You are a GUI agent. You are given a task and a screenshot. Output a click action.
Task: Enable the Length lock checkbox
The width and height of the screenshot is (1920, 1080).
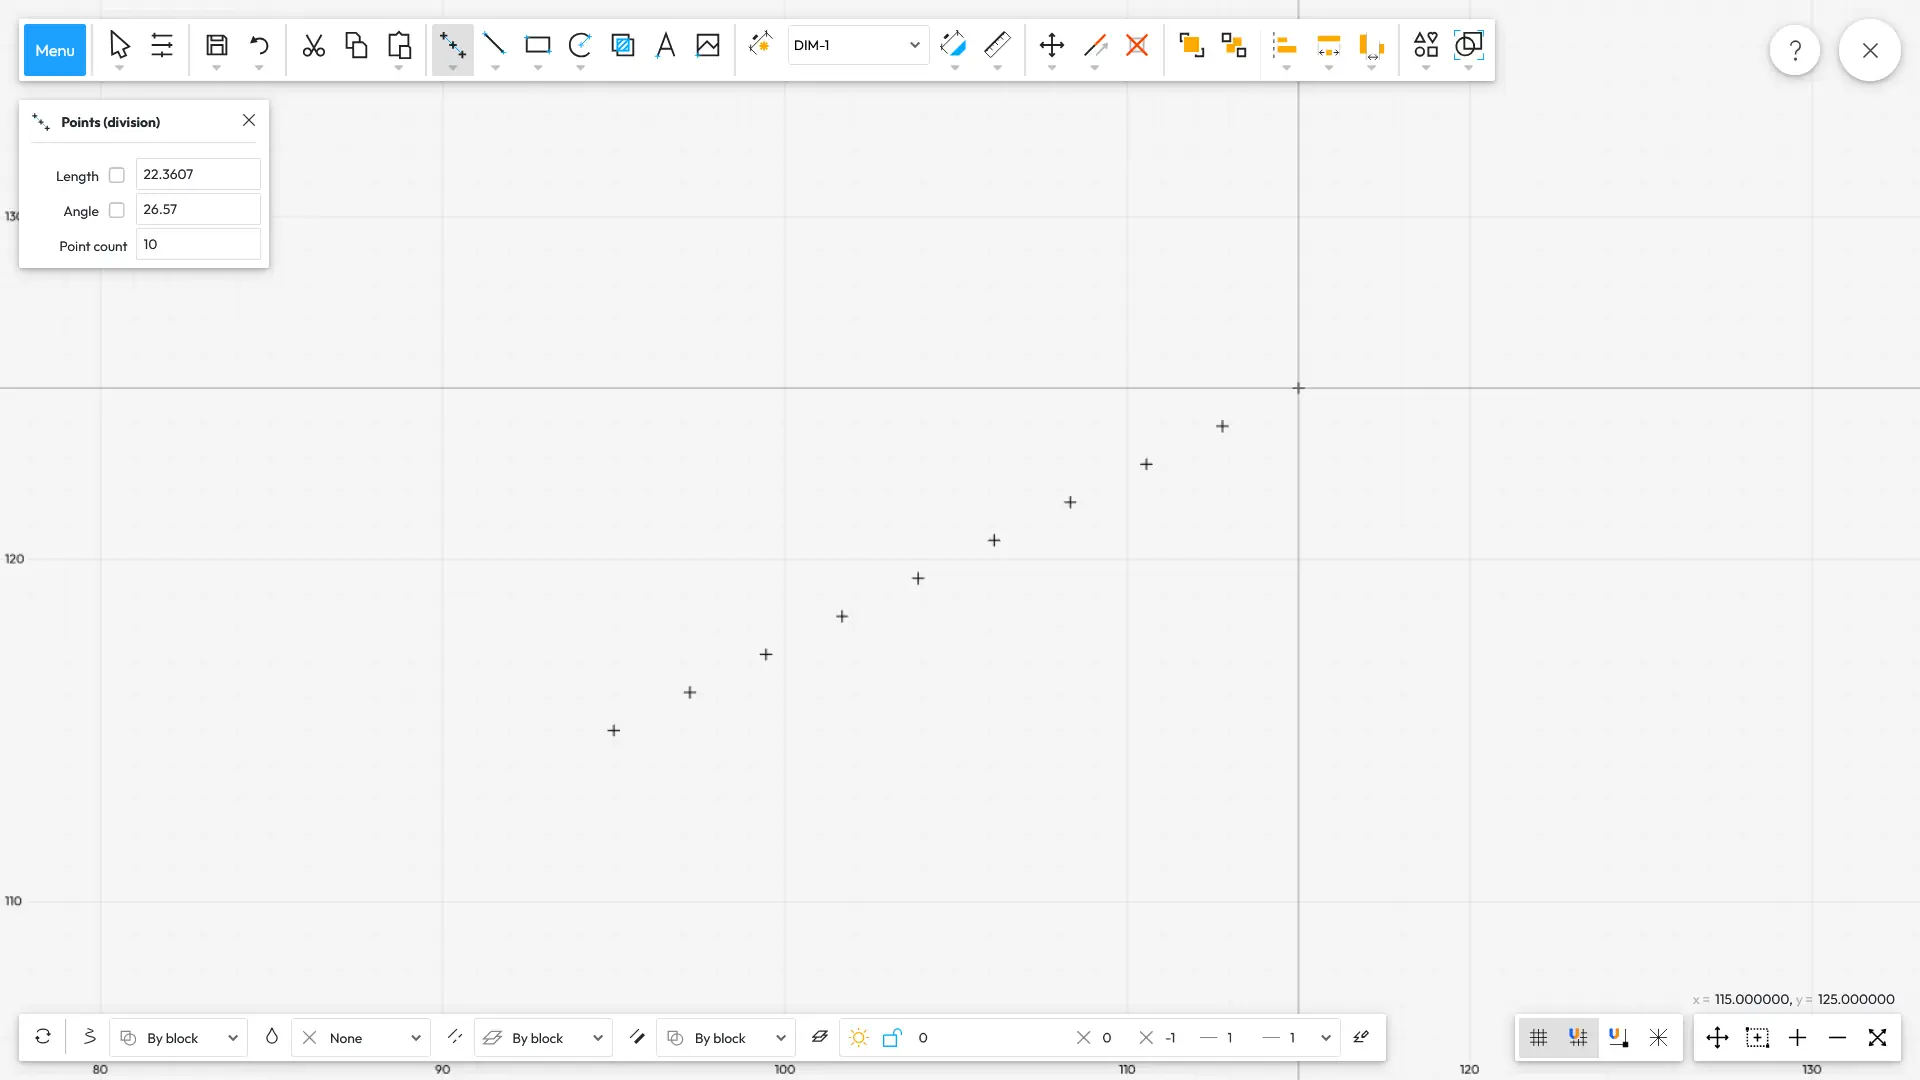(117, 175)
